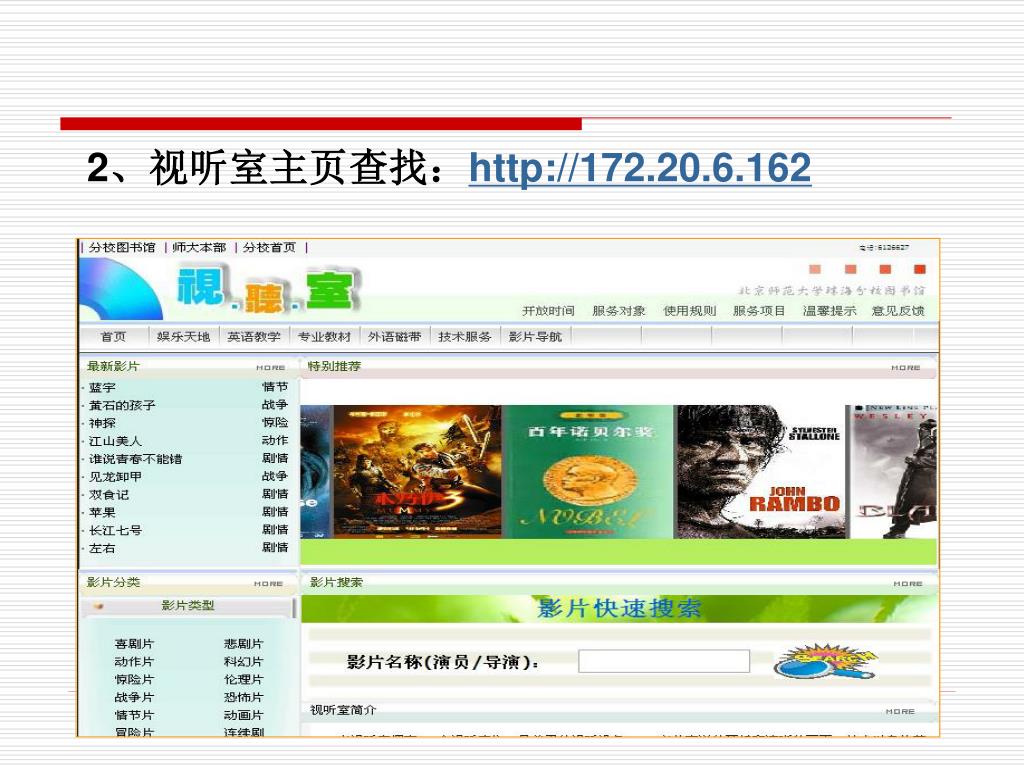Click the 影片类型 category header

[187, 605]
